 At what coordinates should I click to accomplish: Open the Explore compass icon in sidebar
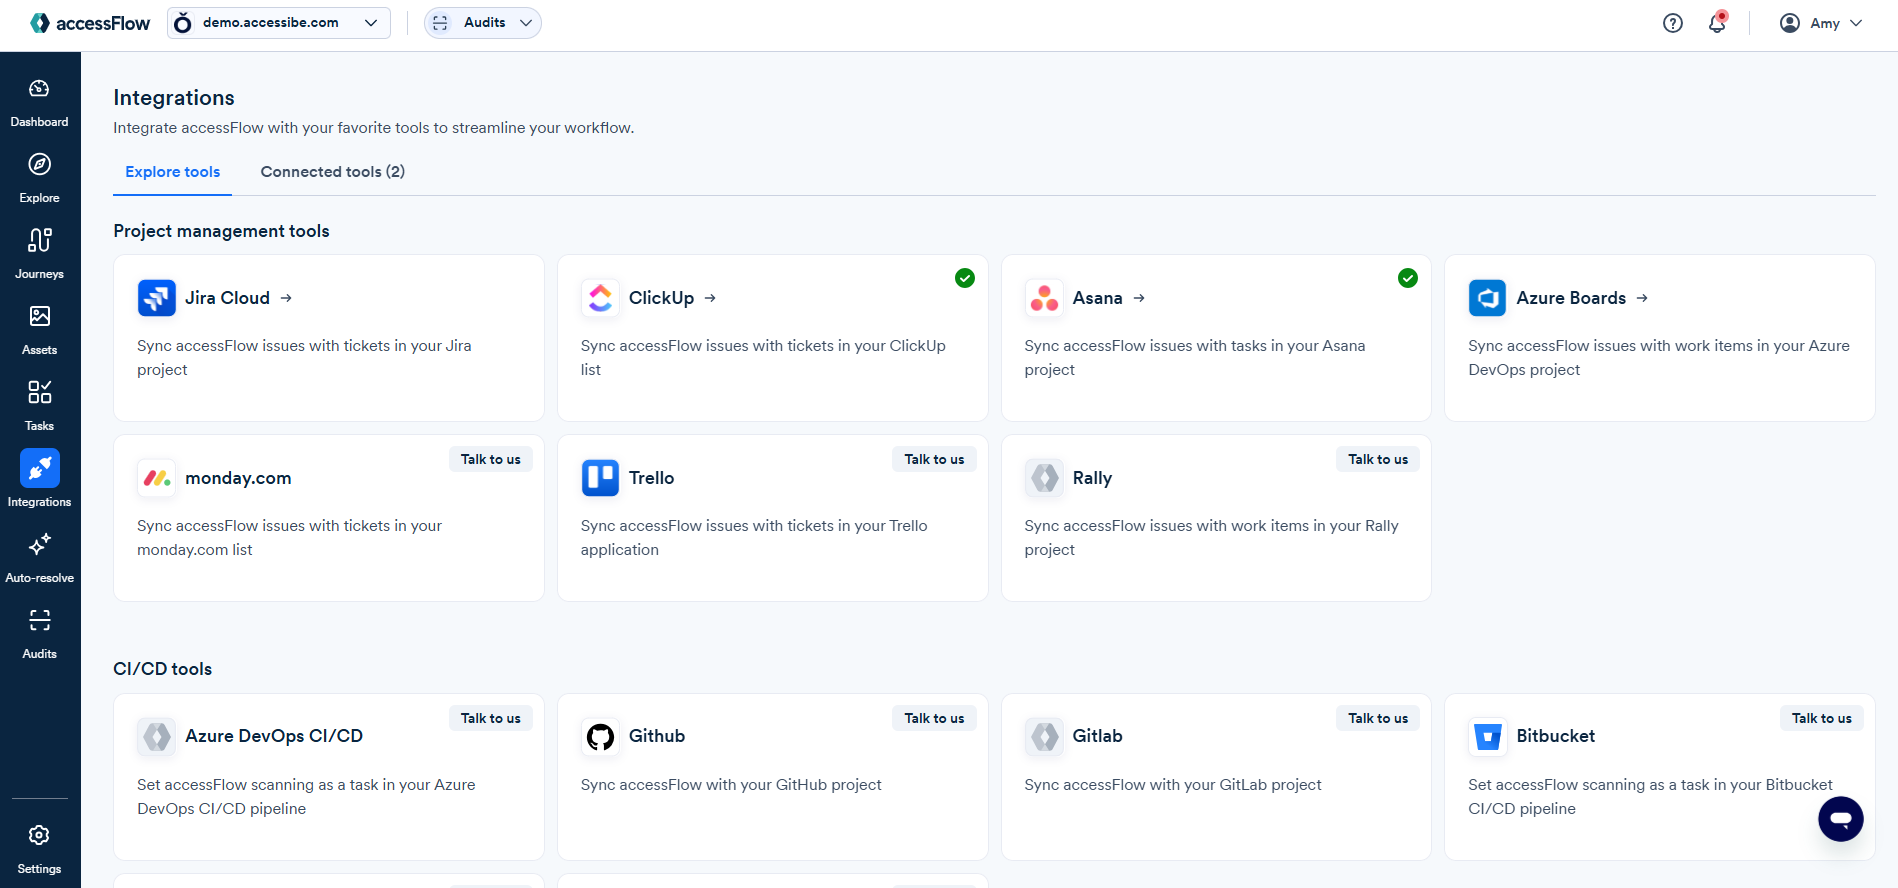(39, 164)
